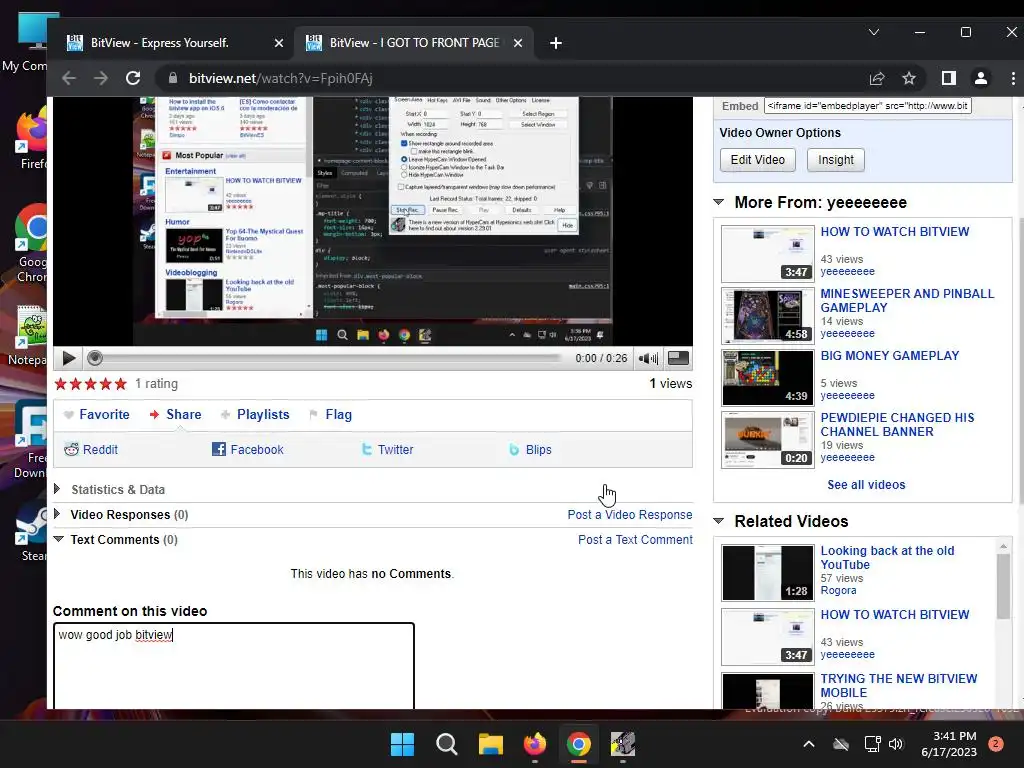Open the taskbar network status icon

click(872, 744)
